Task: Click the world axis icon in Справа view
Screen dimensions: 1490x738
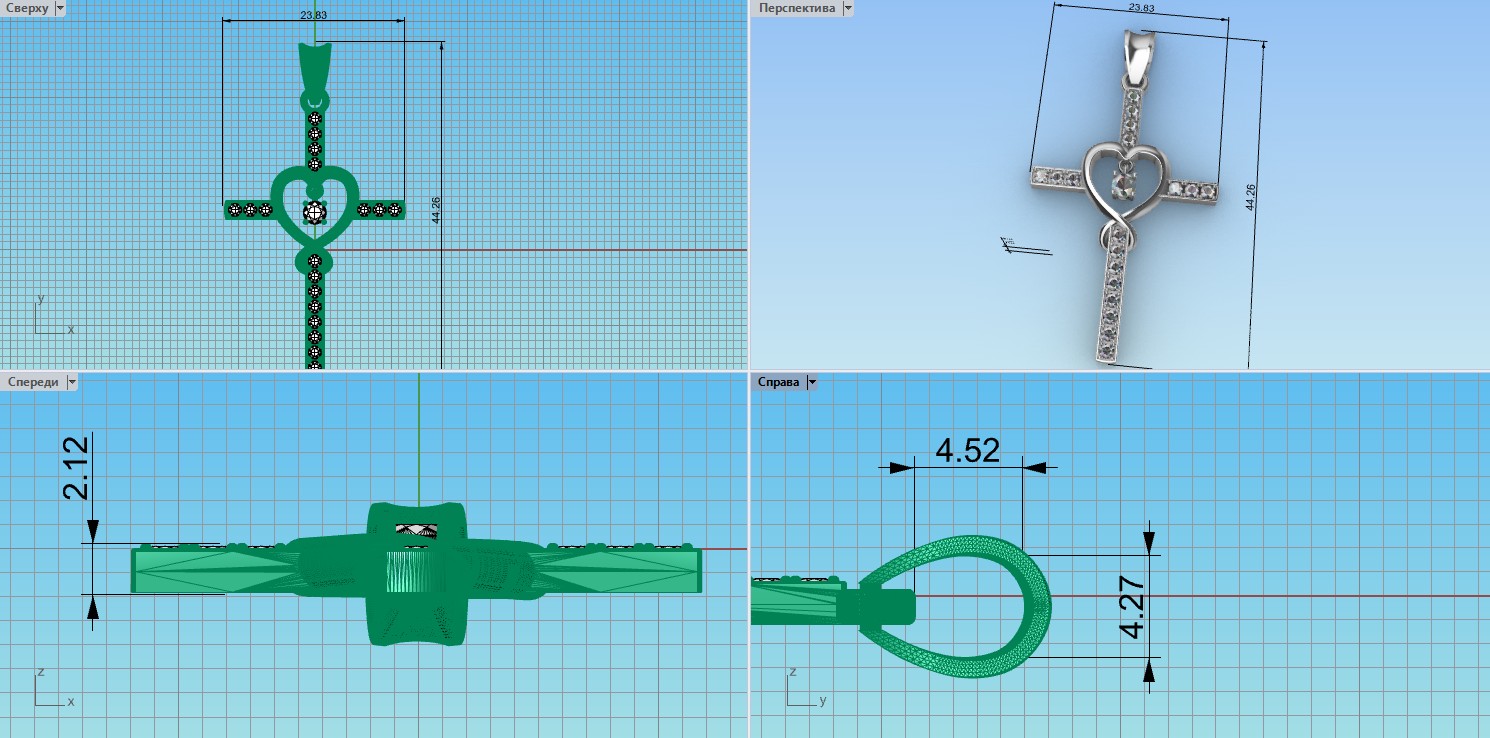Action: [x=798, y=689]
